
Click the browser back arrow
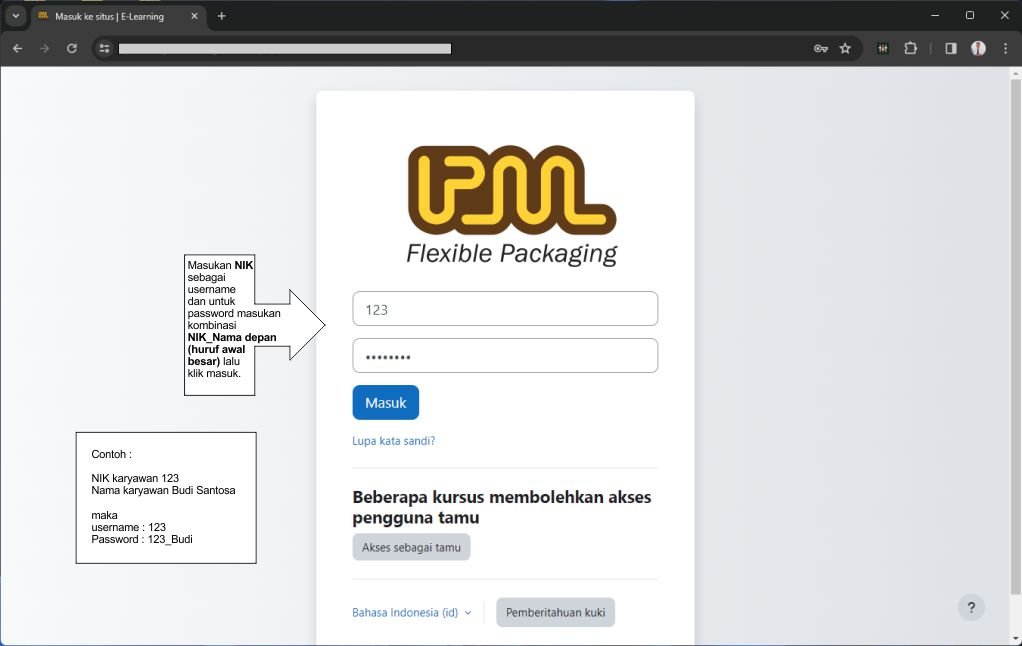click(17, 48)
